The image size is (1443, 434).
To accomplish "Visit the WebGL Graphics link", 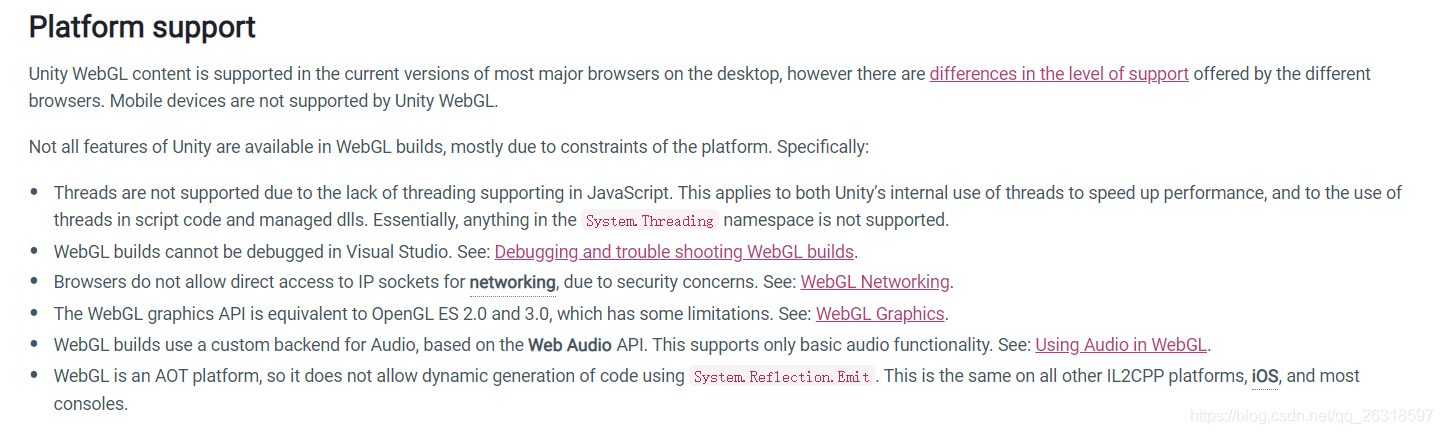I will pos(880,314).
